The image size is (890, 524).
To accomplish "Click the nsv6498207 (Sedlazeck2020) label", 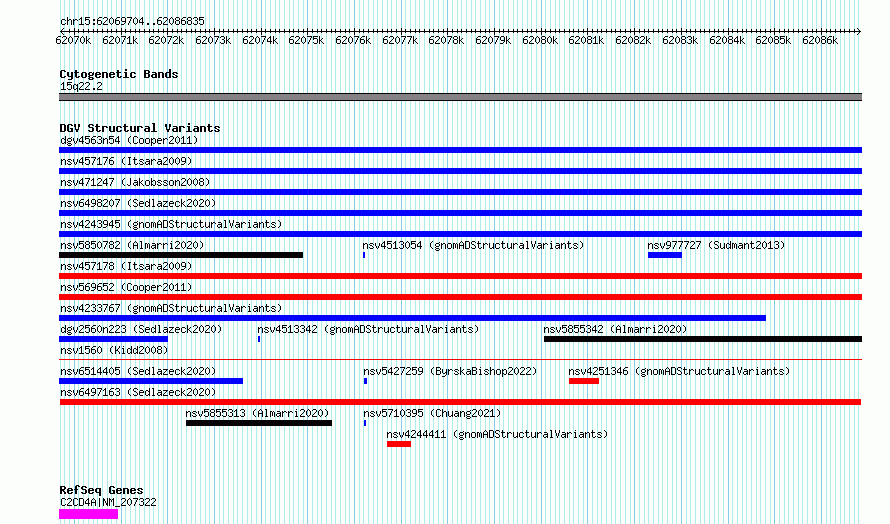I will click(138, 203).
